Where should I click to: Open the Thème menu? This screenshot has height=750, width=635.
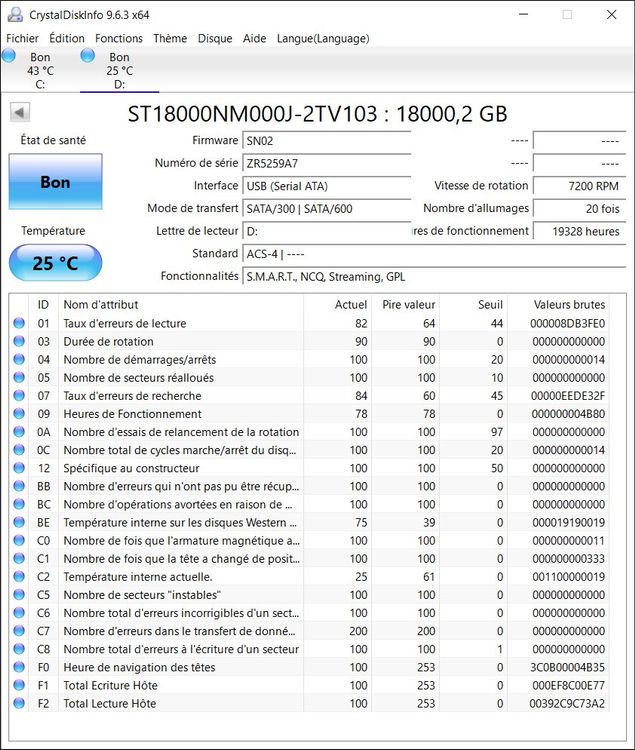tap(170, 38)
